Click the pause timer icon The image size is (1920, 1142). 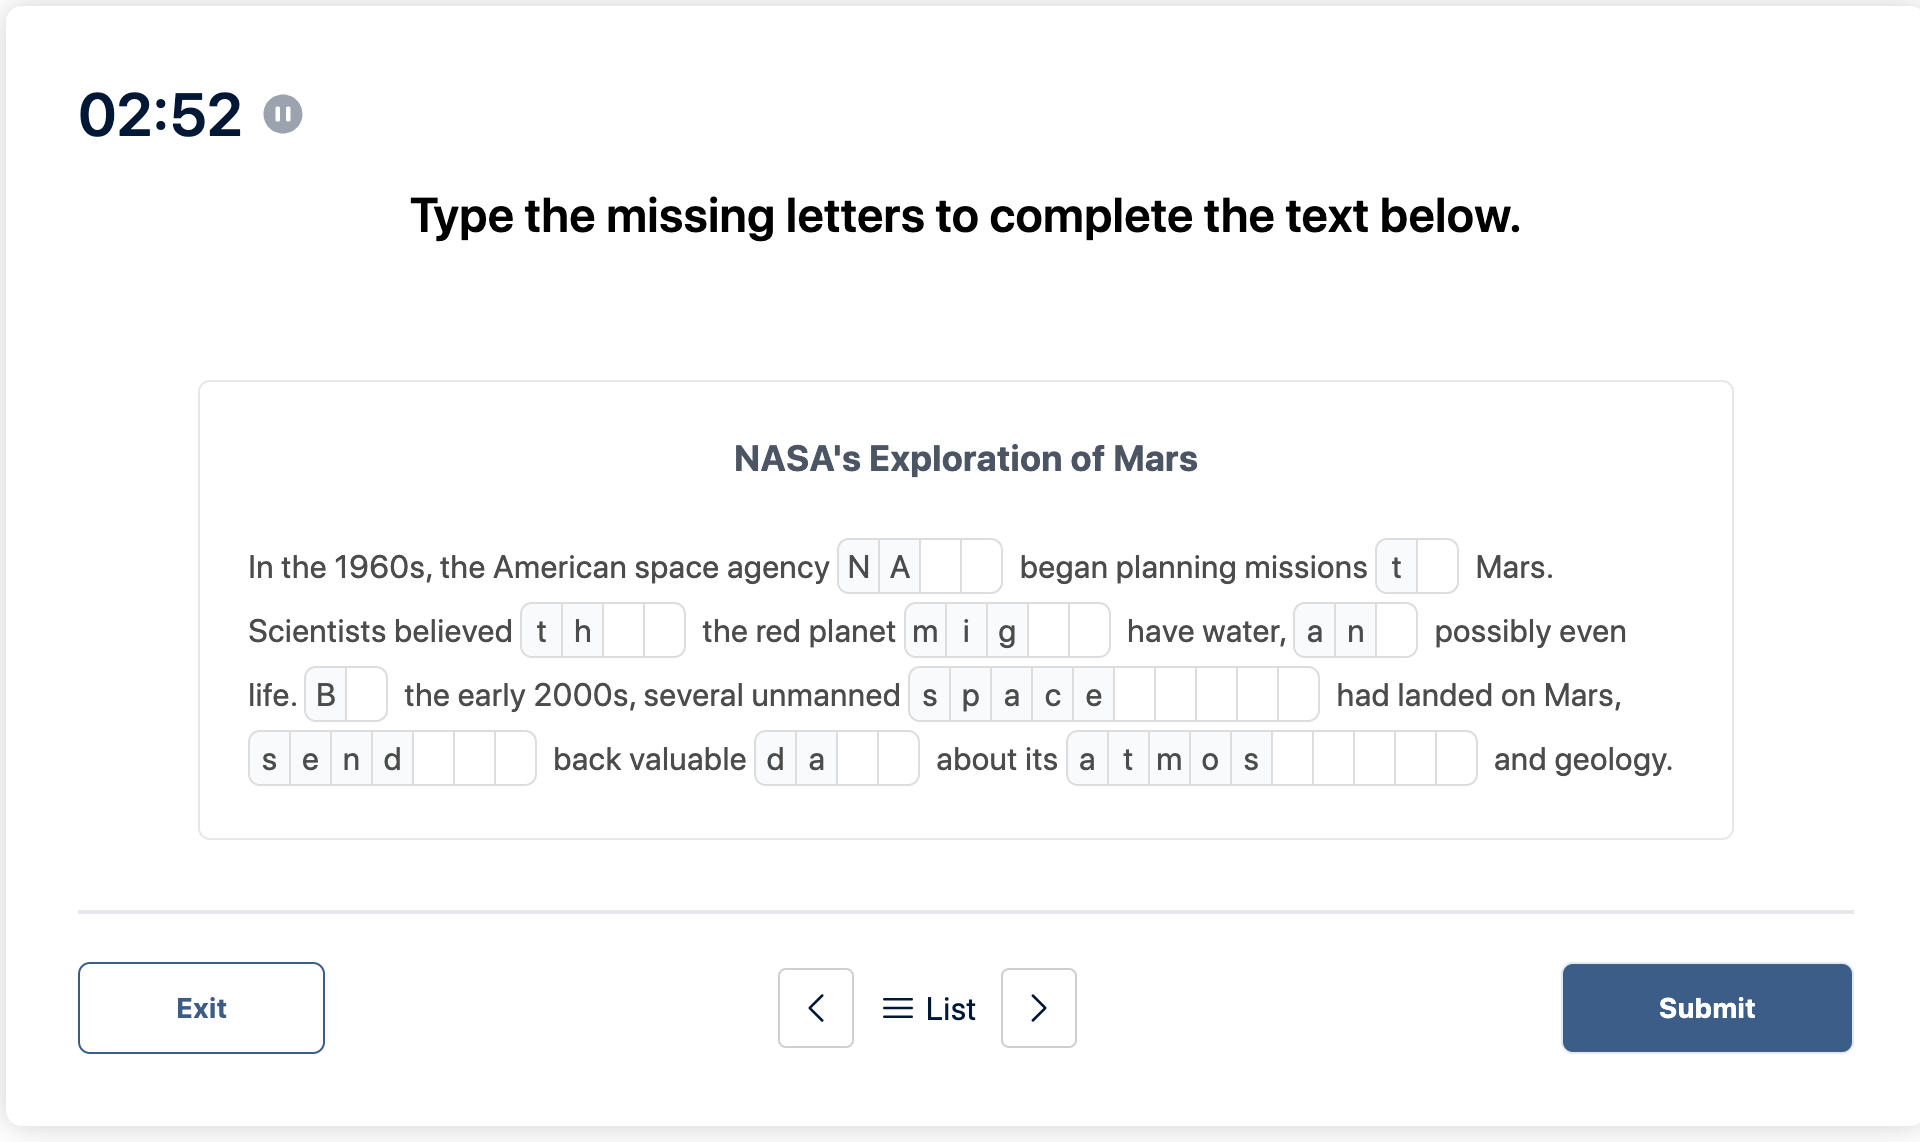(283, 111)
